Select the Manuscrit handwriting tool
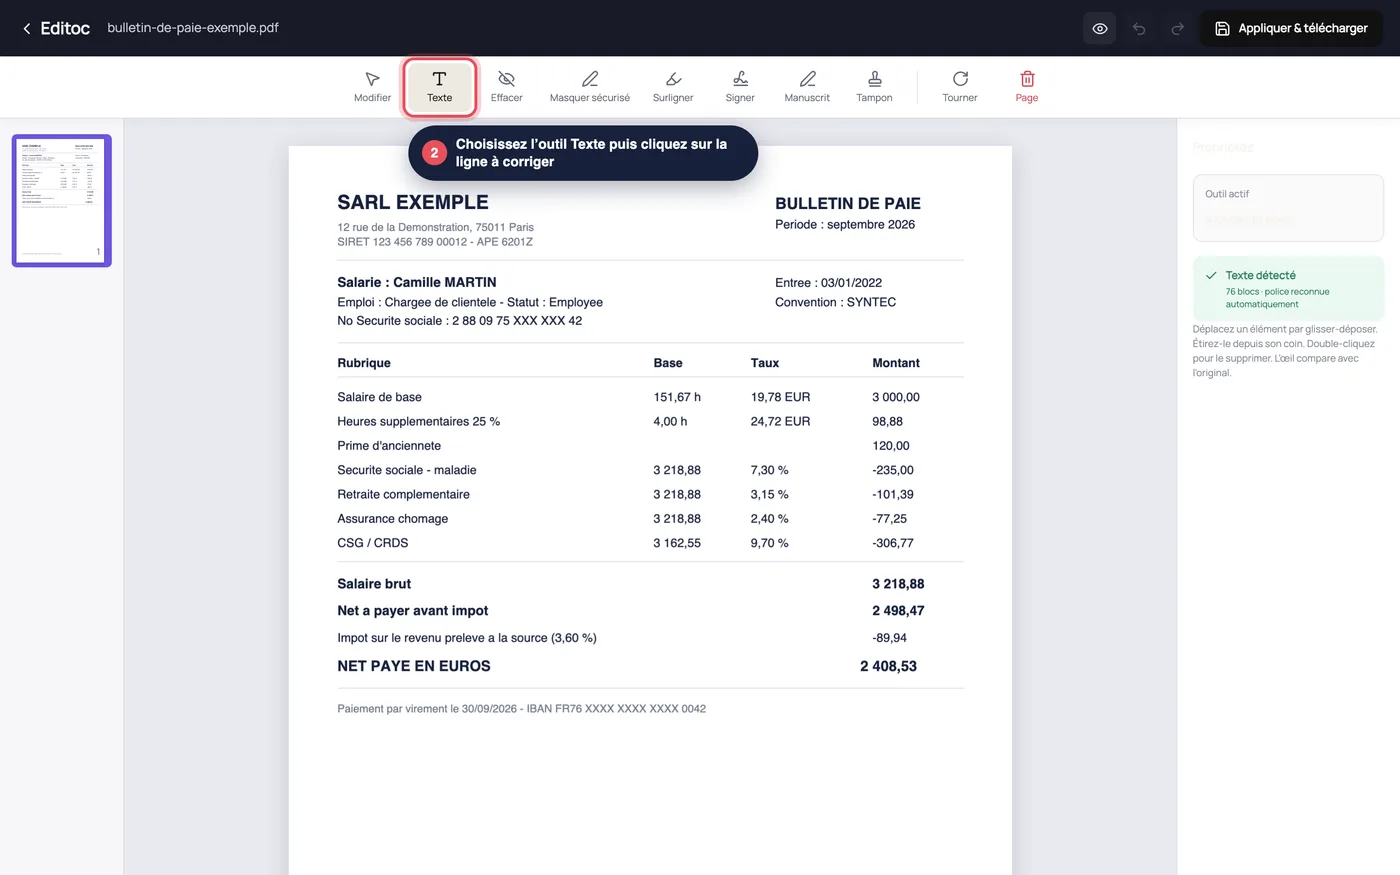This screenshot has width=1400, height=875. 807,87
